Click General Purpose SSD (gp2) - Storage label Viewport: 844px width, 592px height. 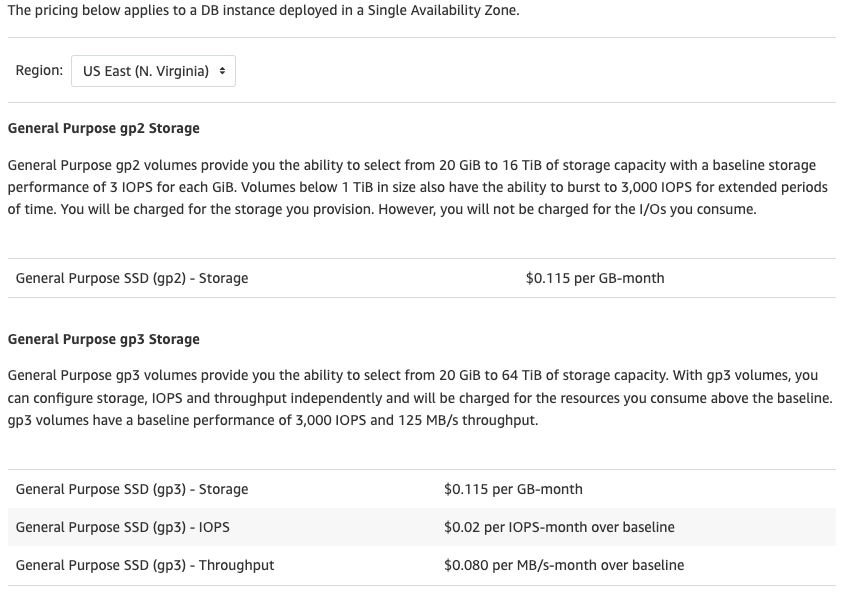(130, 278)
